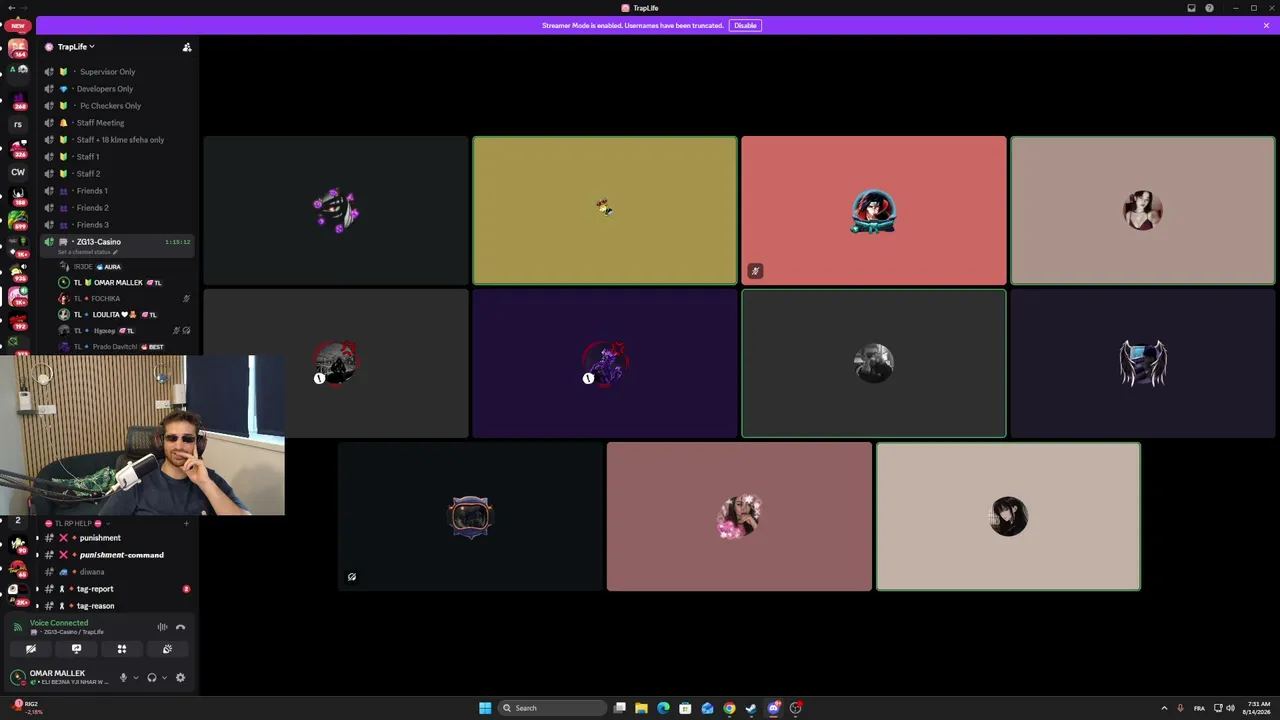Image resolution: width=1280 pixels, height=720 pixels.
Task: Open the server icon with 268 badge
Action: pyautogui.click(x=17, y=100)
